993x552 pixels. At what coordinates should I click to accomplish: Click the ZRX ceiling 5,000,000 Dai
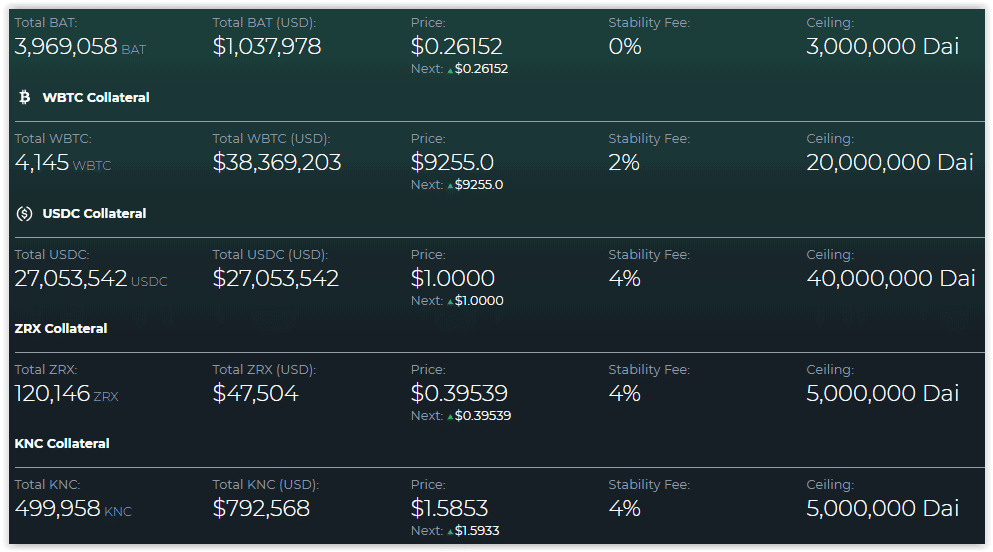[883, 394]
